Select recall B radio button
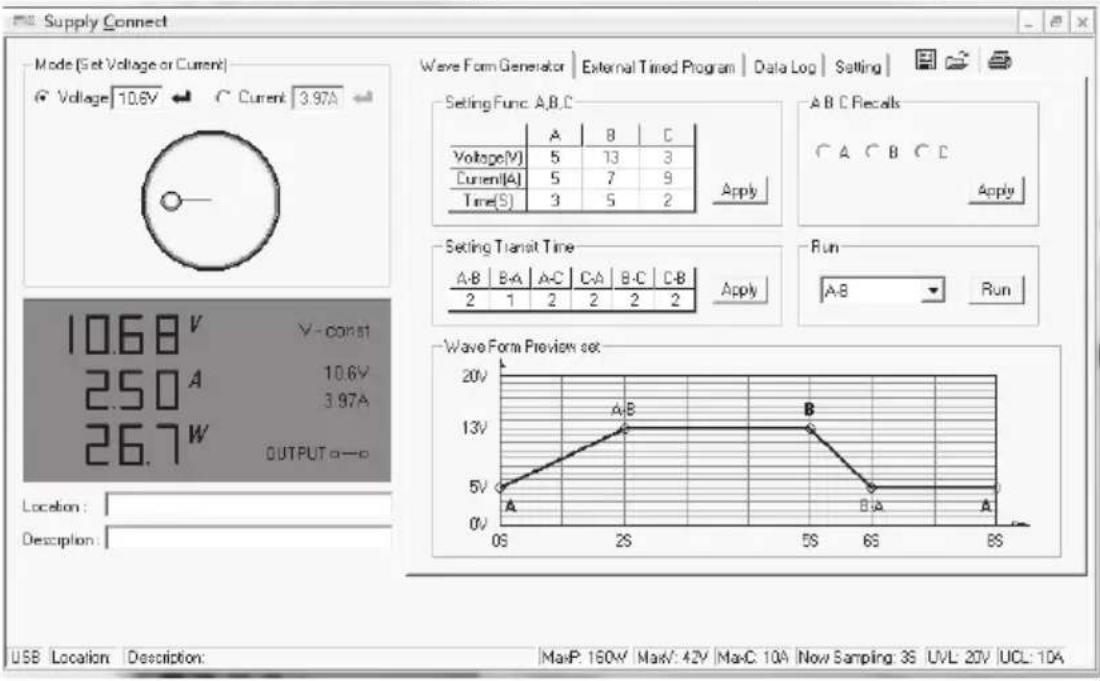This screenshot has height=681, width=1100. (x=871, y=151)
